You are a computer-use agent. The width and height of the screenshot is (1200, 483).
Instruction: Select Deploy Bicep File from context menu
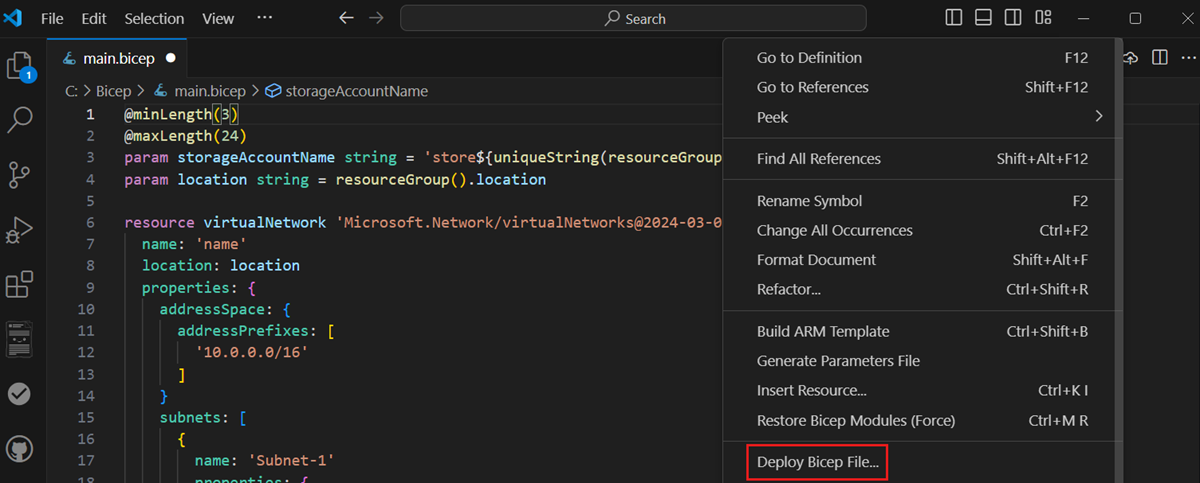pos(817,463)
